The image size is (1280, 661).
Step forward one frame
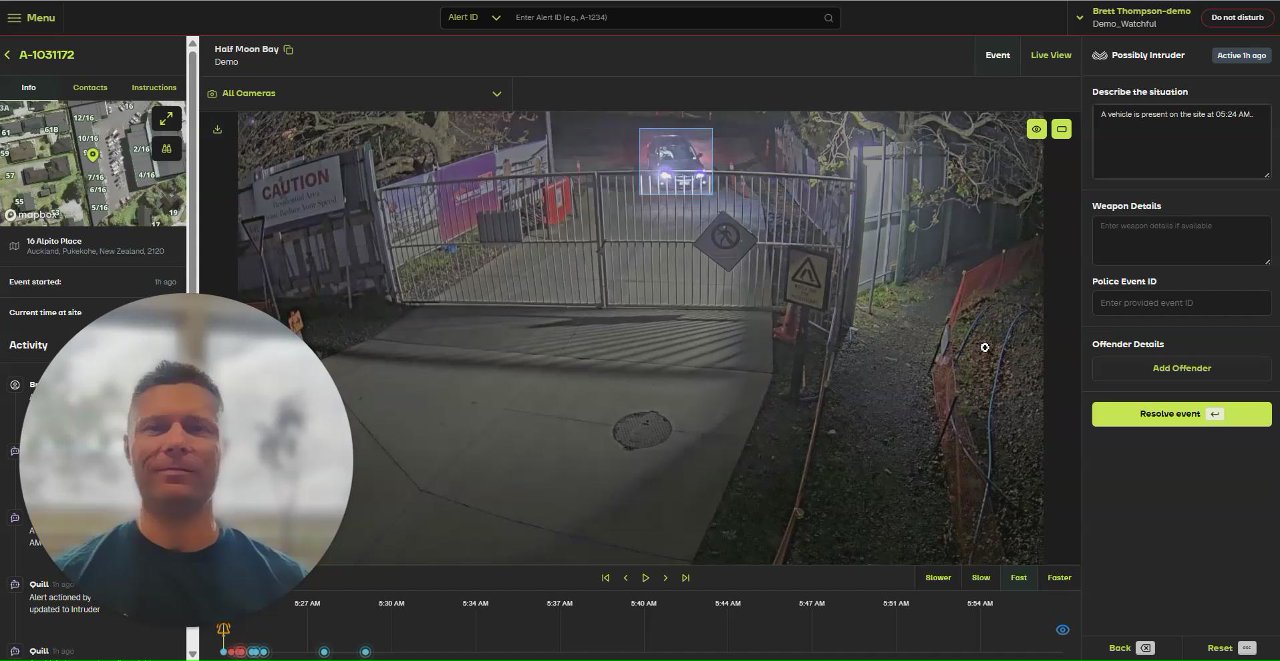(x=666, y=578)
